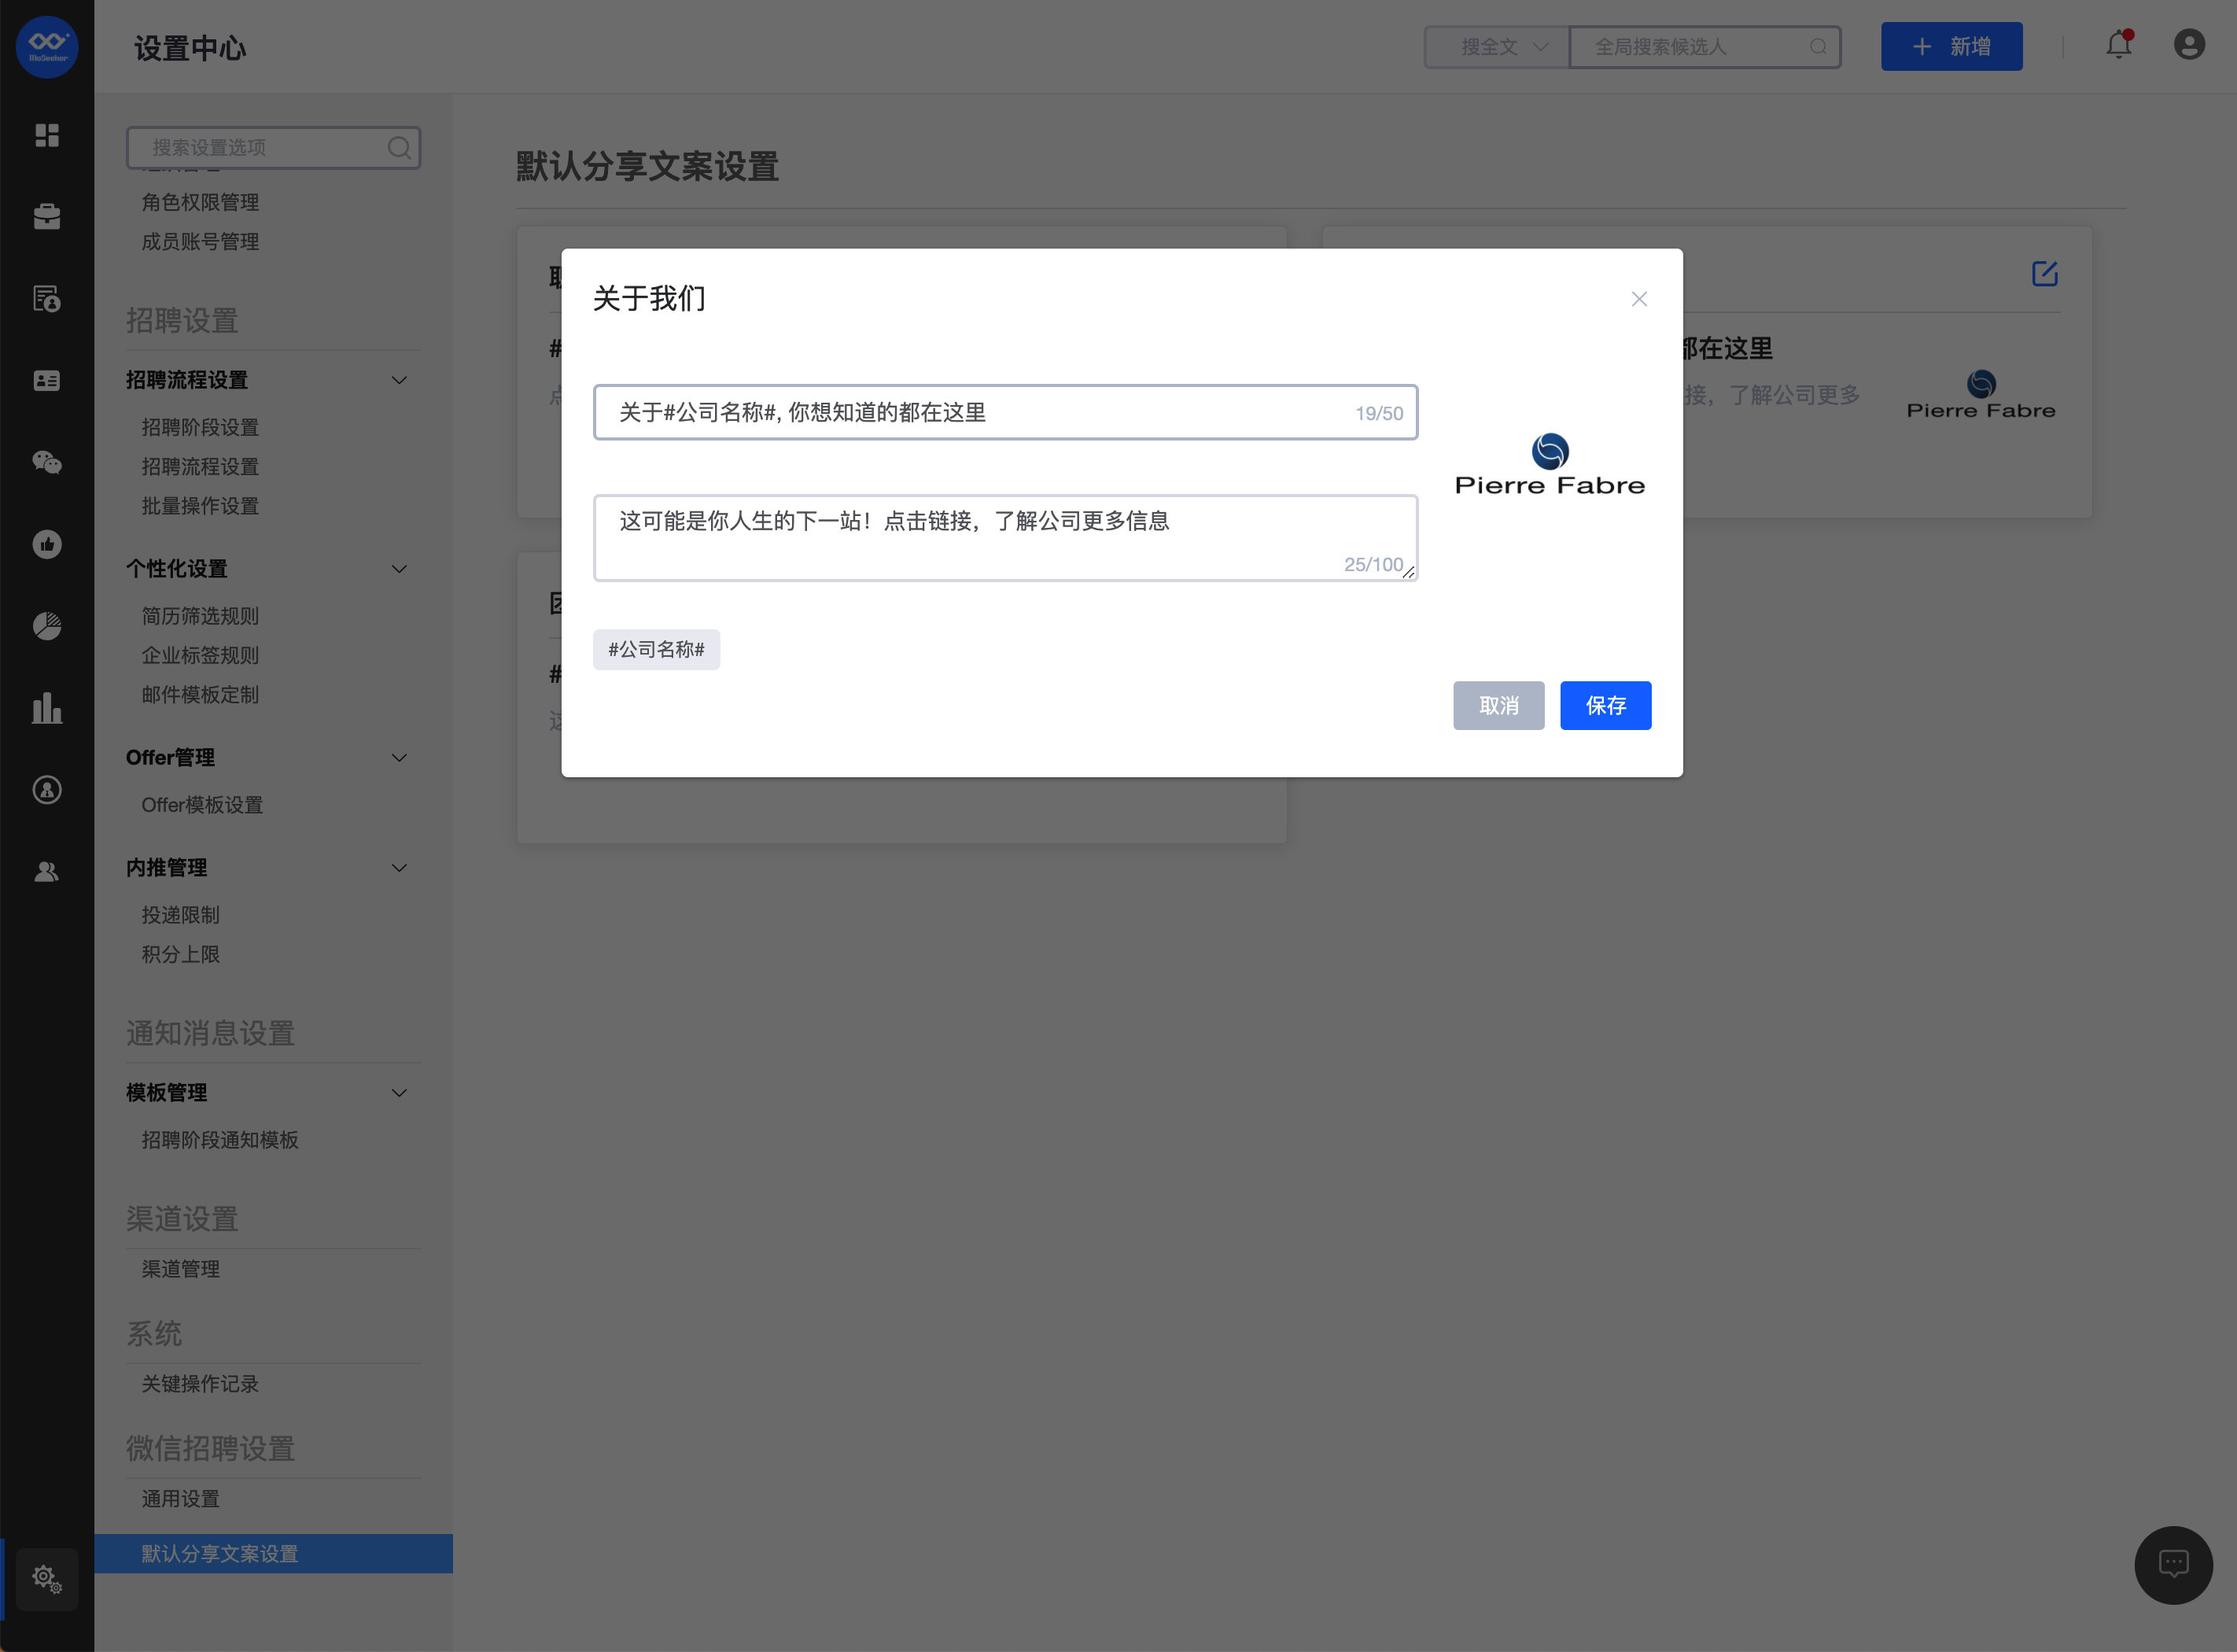Screen dimensions: 2237x1652
Task: Open the document search icon in left rail
Action: tap(47, 299)
